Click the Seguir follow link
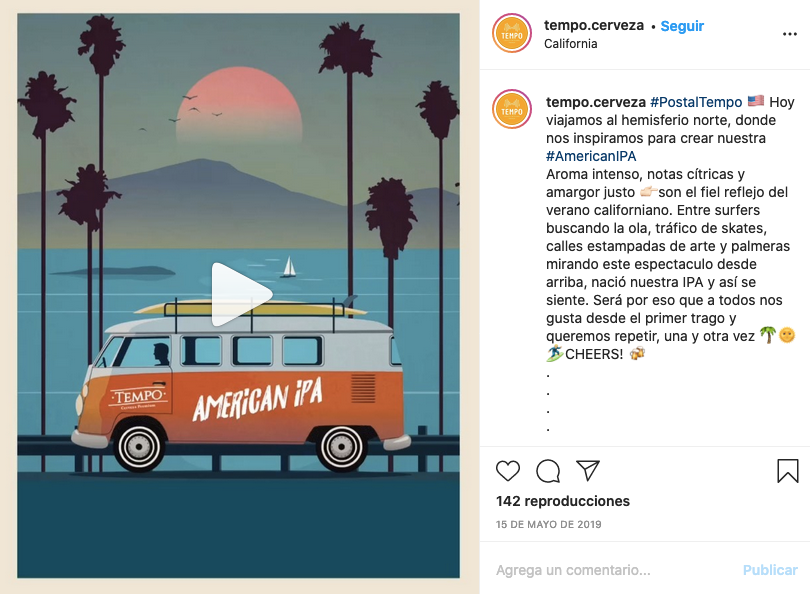Screen dimensions: 810x594 (682, 26)
